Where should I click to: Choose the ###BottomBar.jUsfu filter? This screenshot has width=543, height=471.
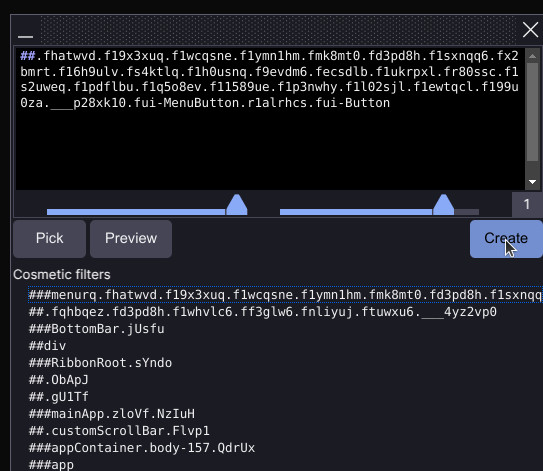(x=97, y=329)
